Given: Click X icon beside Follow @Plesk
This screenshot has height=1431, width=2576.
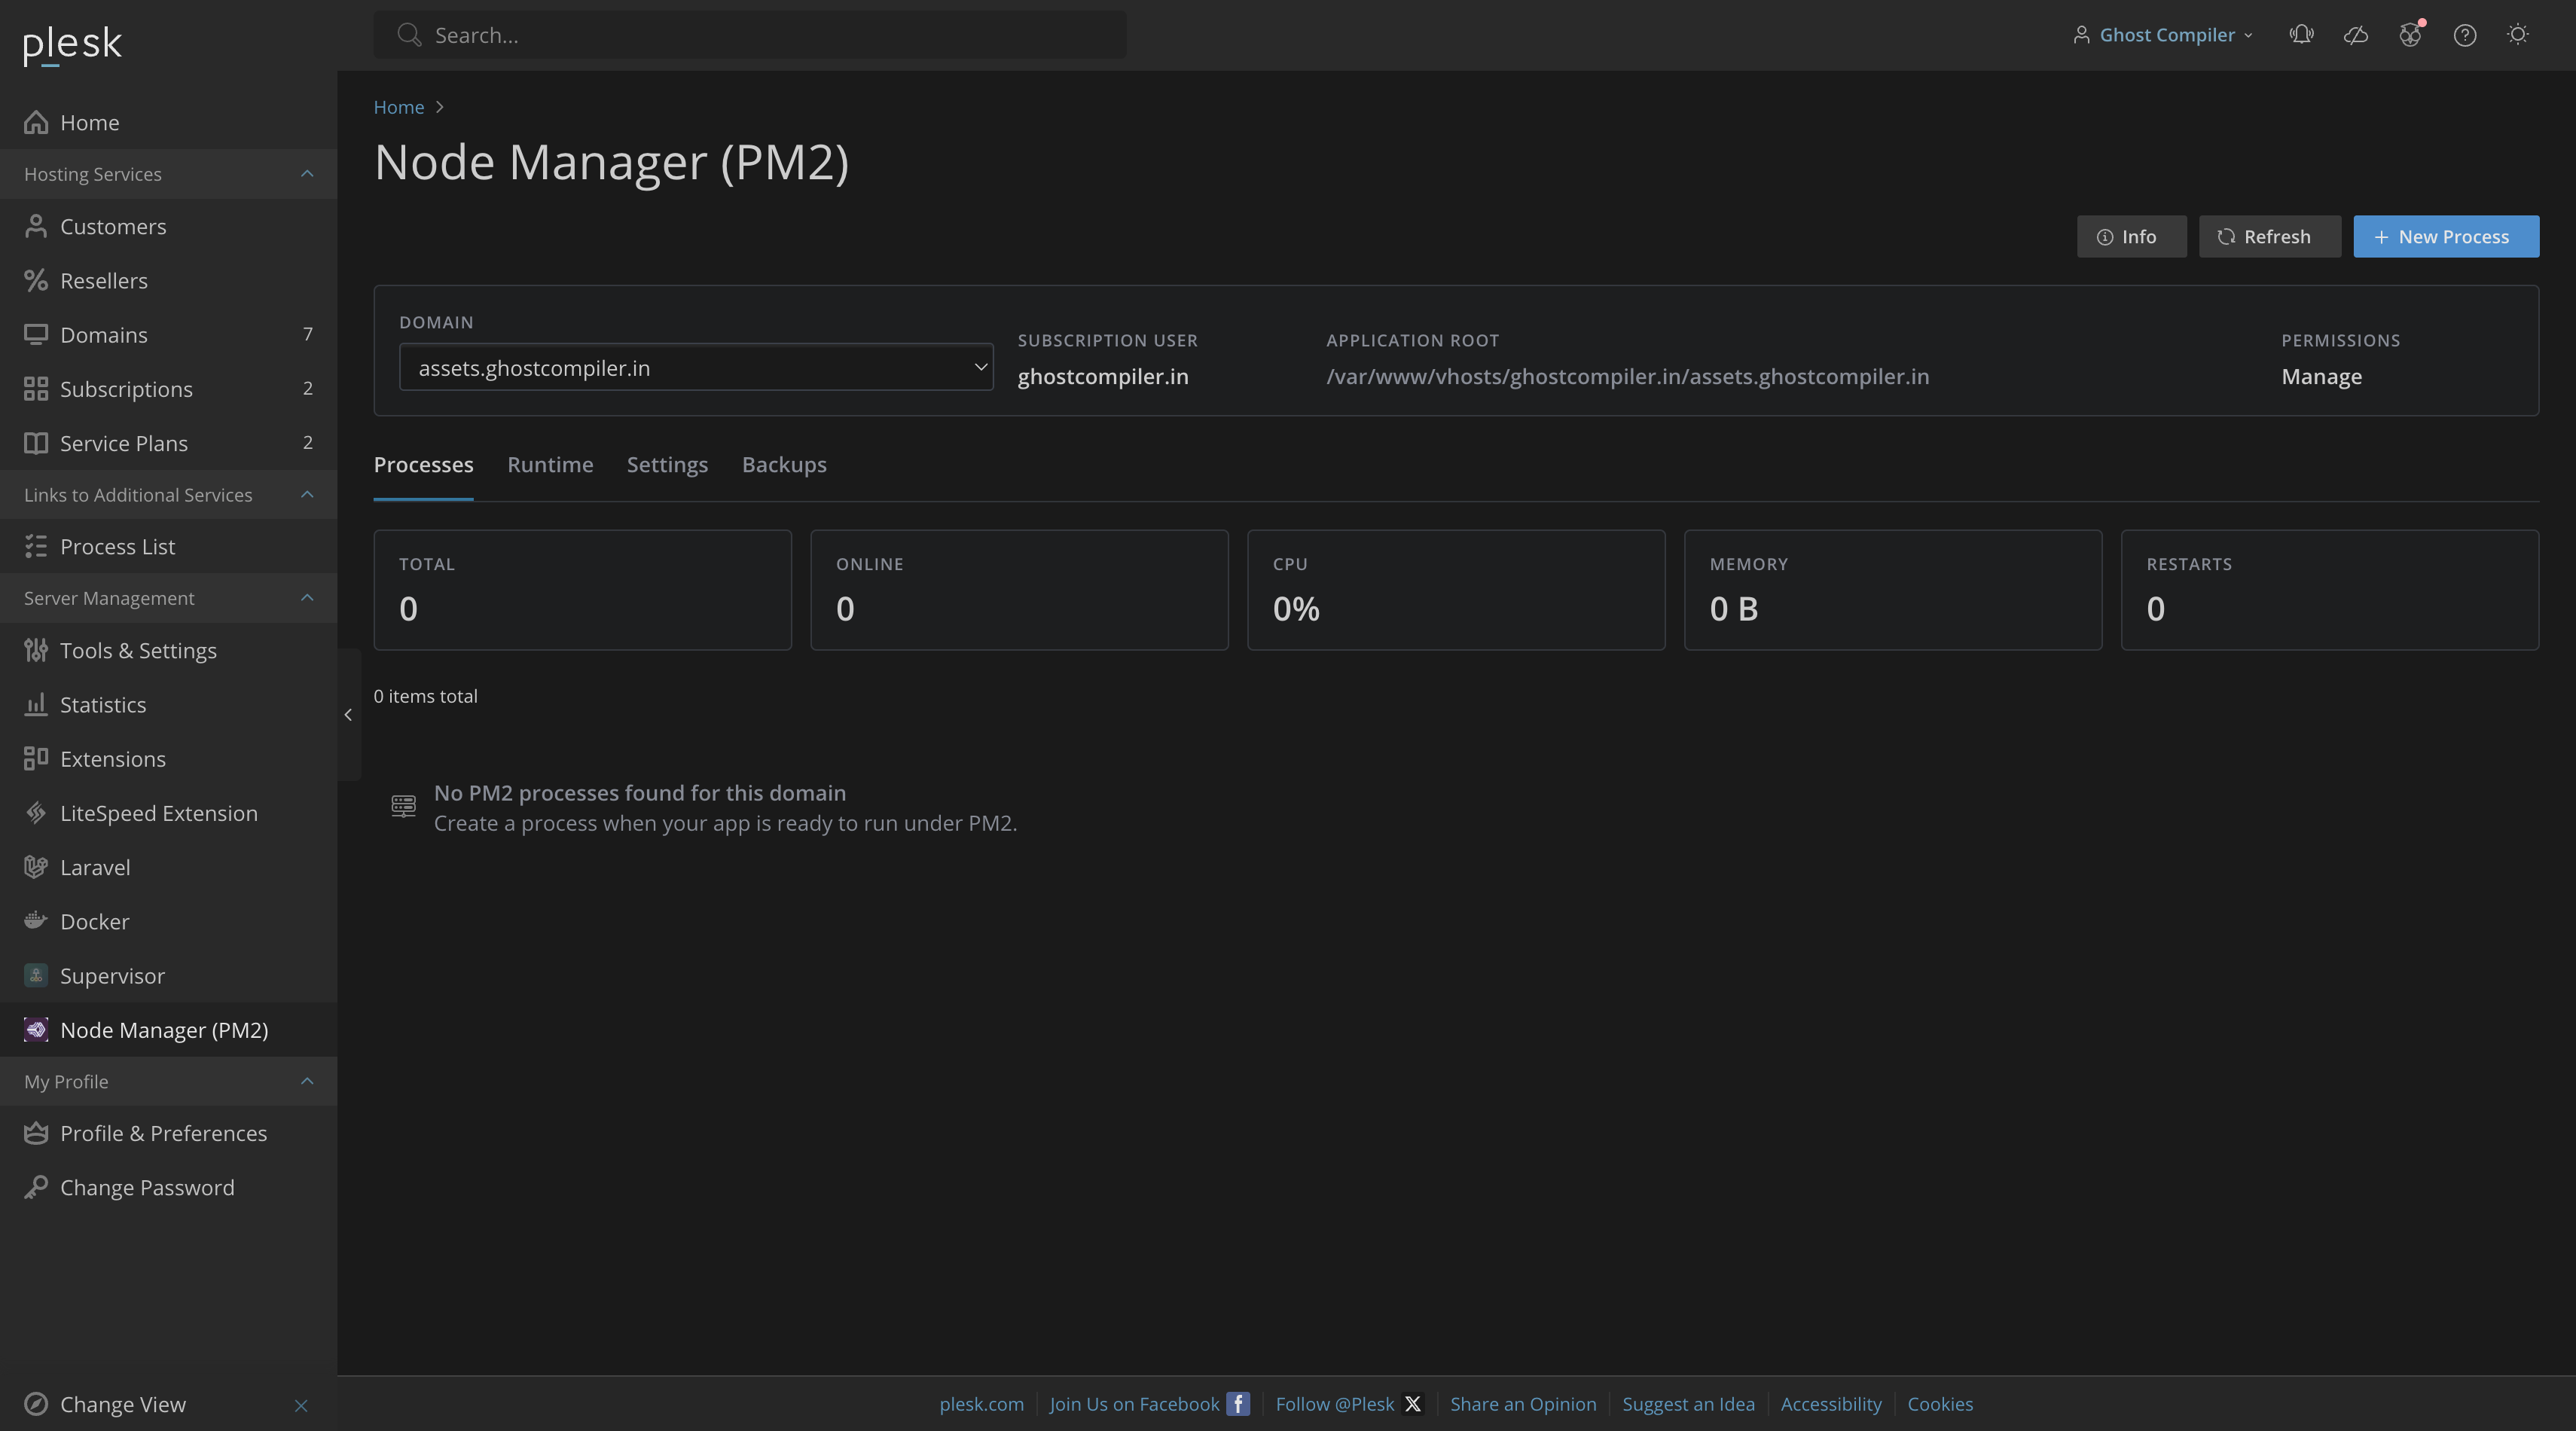Looking at the screenshot, I should [x=1413, y=1404].
